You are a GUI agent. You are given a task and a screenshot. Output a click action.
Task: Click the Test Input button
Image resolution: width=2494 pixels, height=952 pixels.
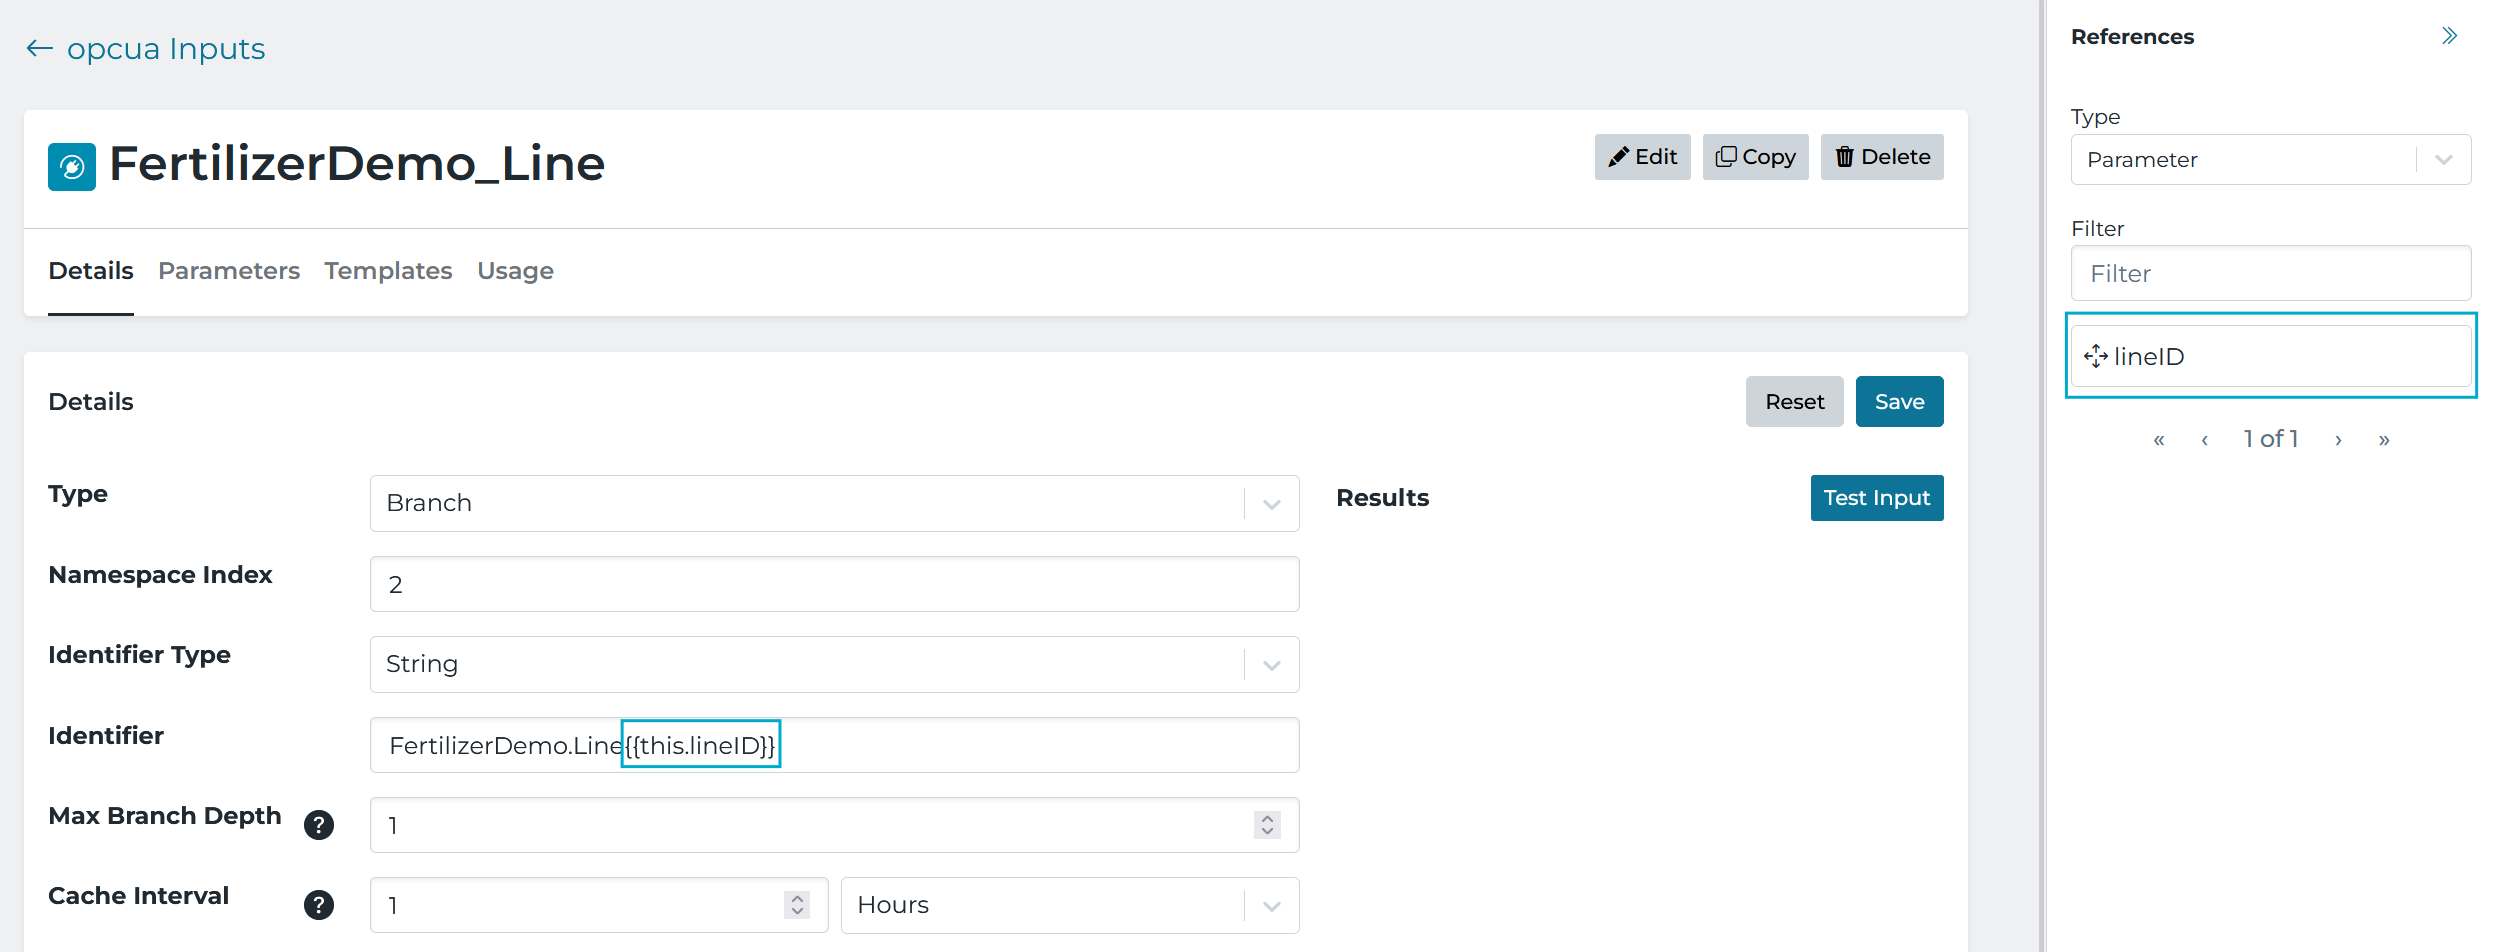click(x=1877, y=498)
